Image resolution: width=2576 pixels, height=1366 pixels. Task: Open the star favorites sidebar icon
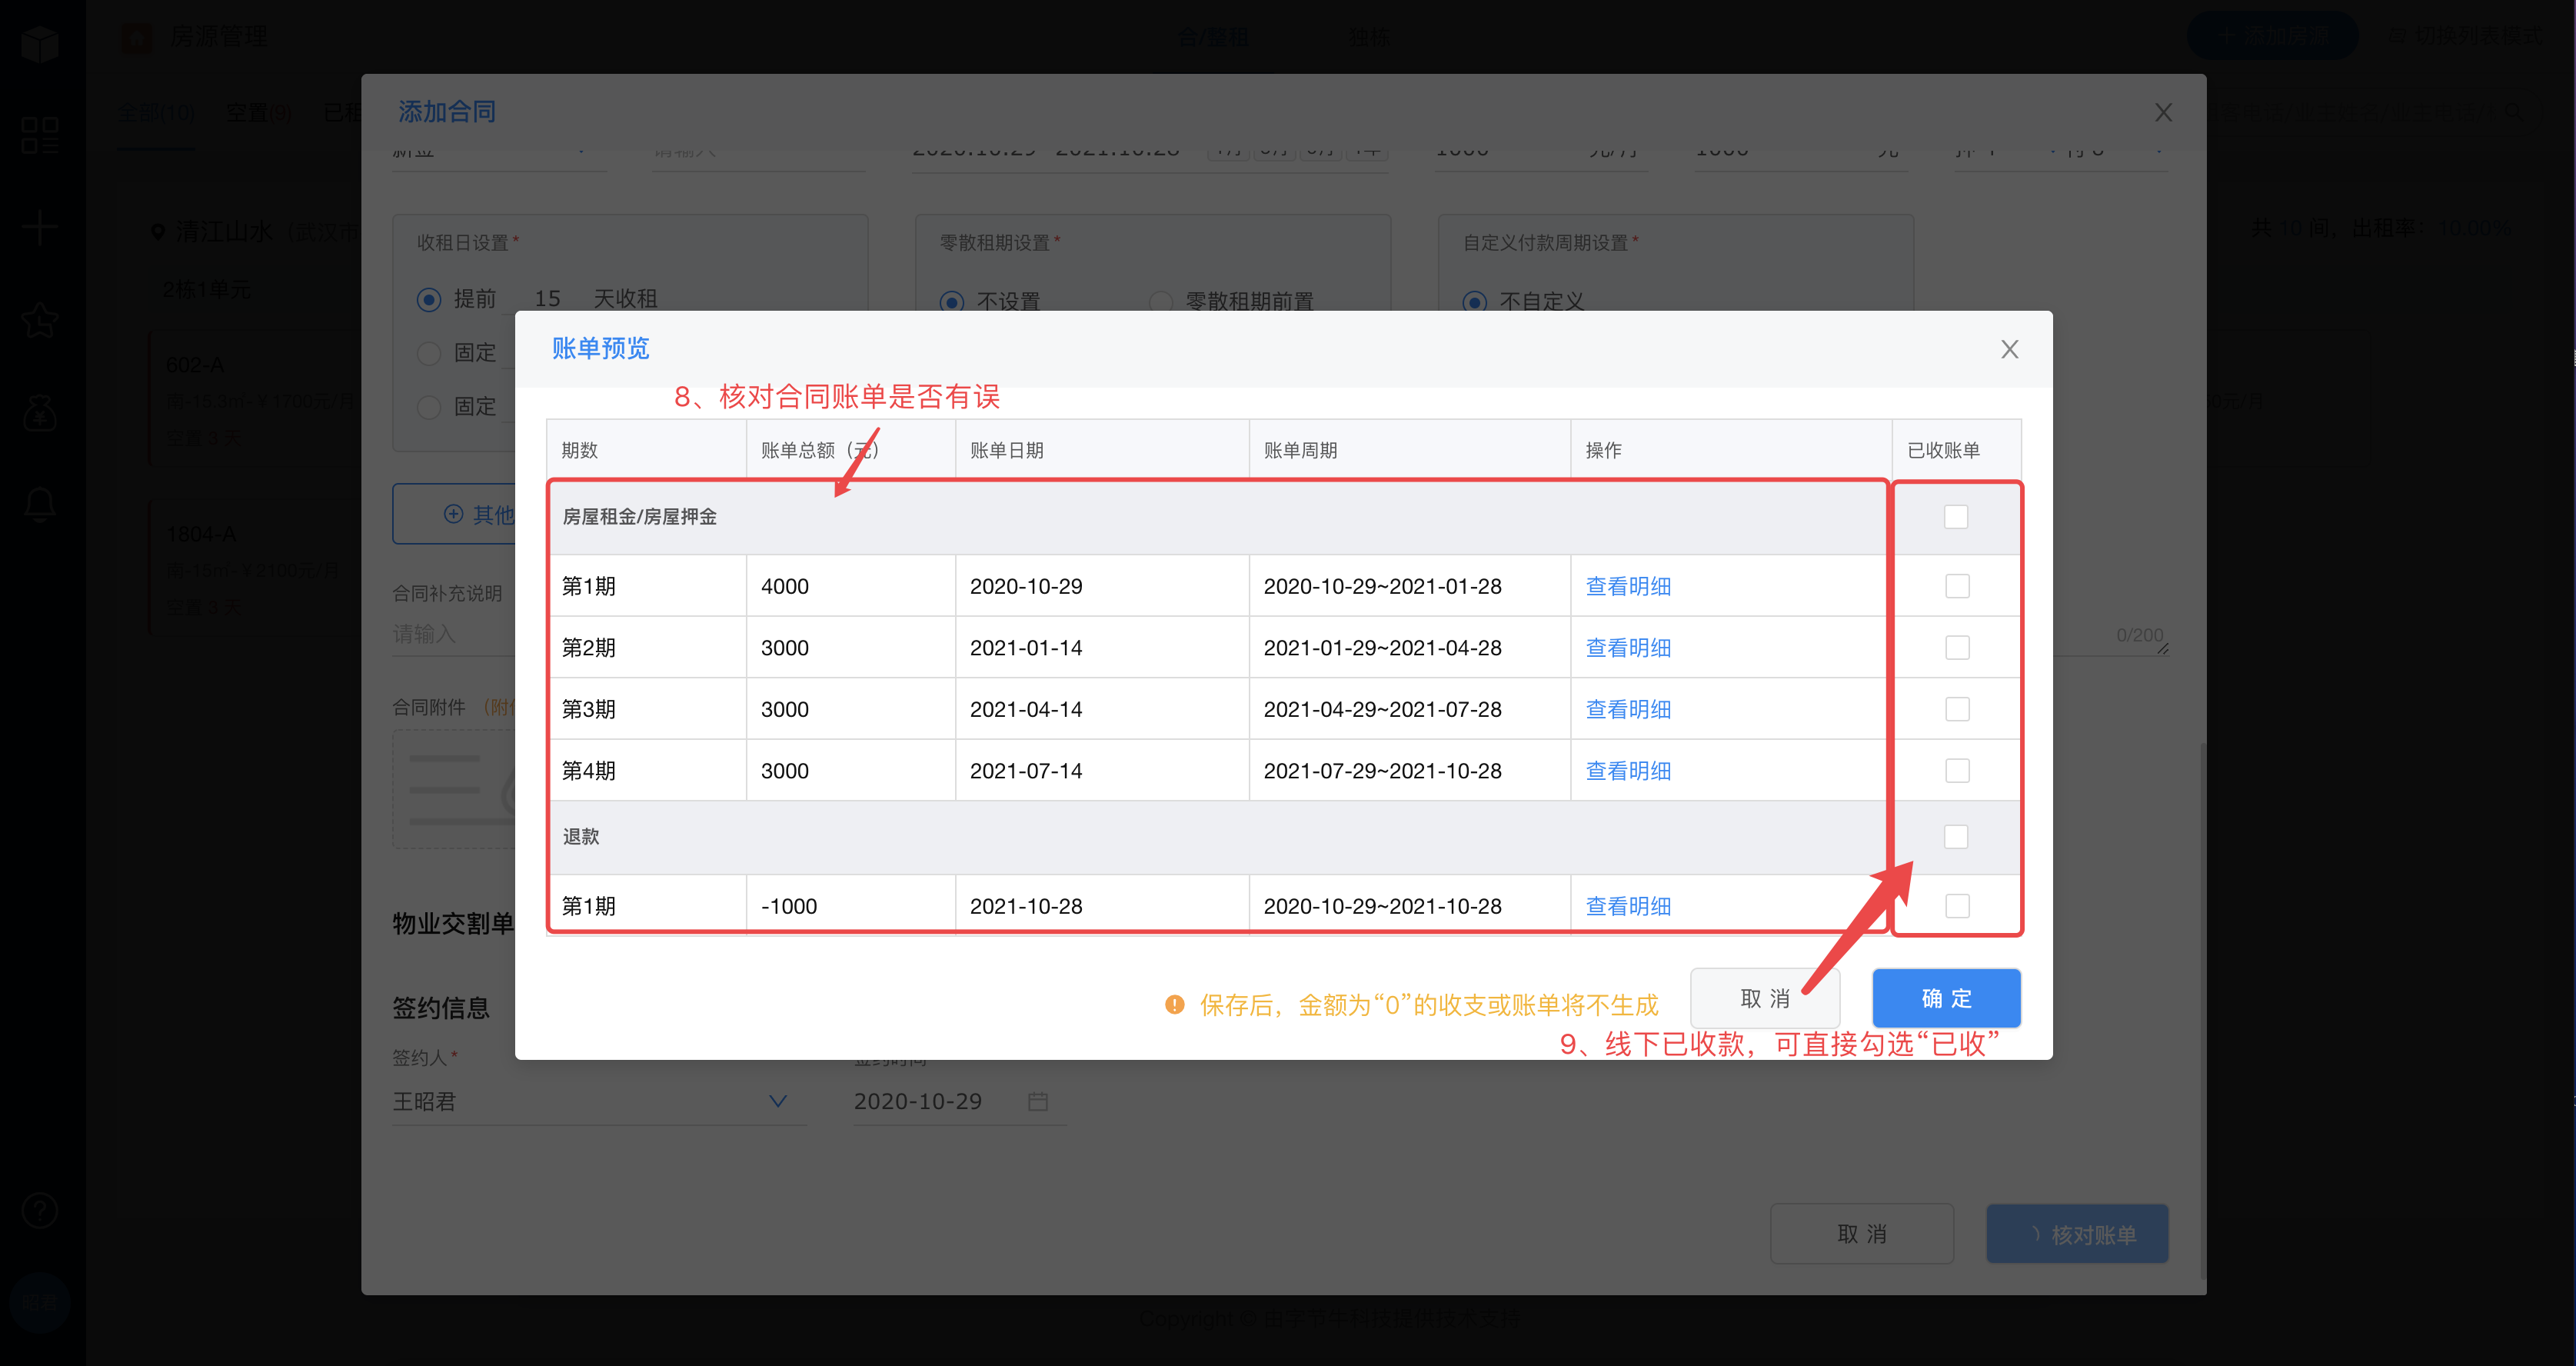(40, 320)
